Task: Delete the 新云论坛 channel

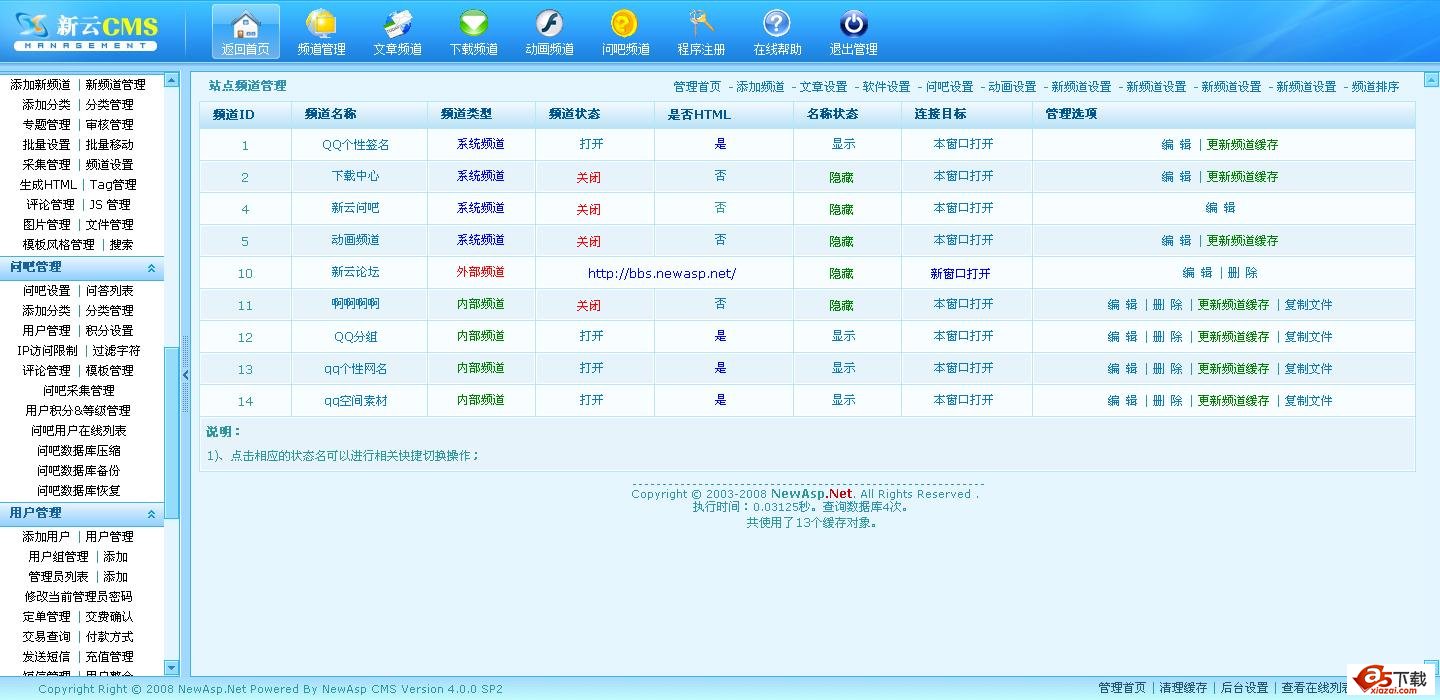Action: click(1243, 273)
